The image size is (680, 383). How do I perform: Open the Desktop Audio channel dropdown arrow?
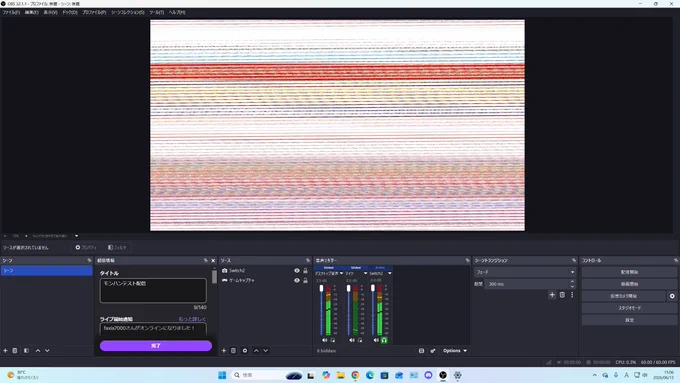[341, 273]
